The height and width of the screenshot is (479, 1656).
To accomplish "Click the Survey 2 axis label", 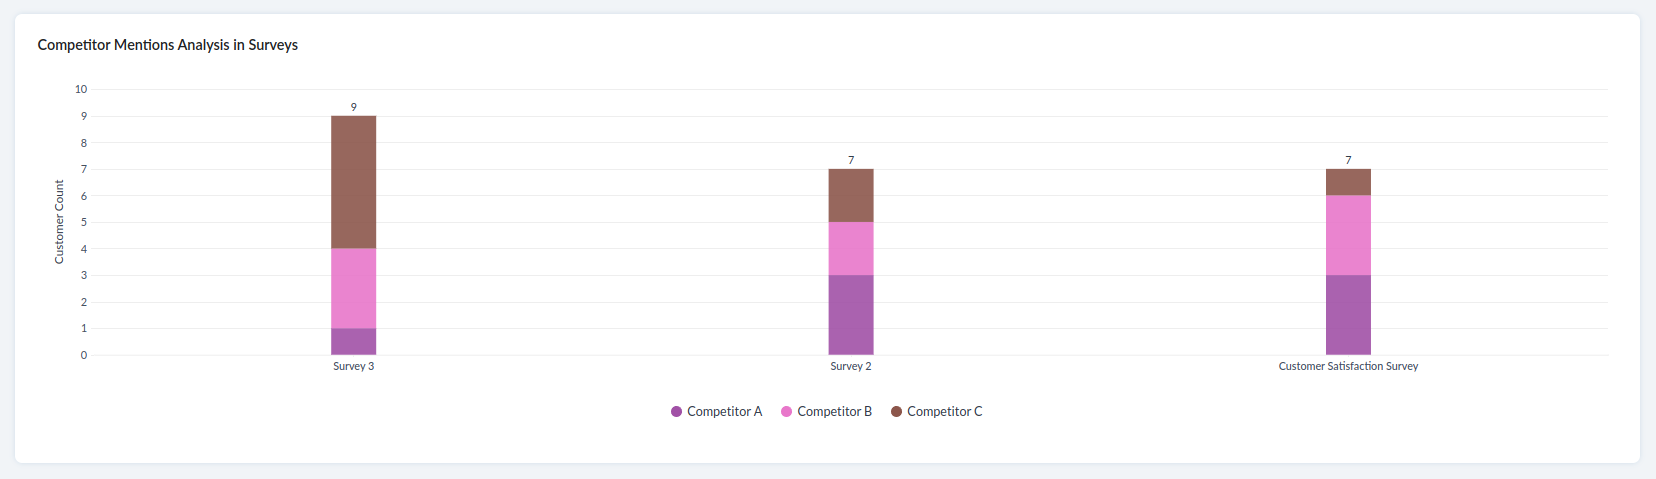I will [x=851, y=366].
